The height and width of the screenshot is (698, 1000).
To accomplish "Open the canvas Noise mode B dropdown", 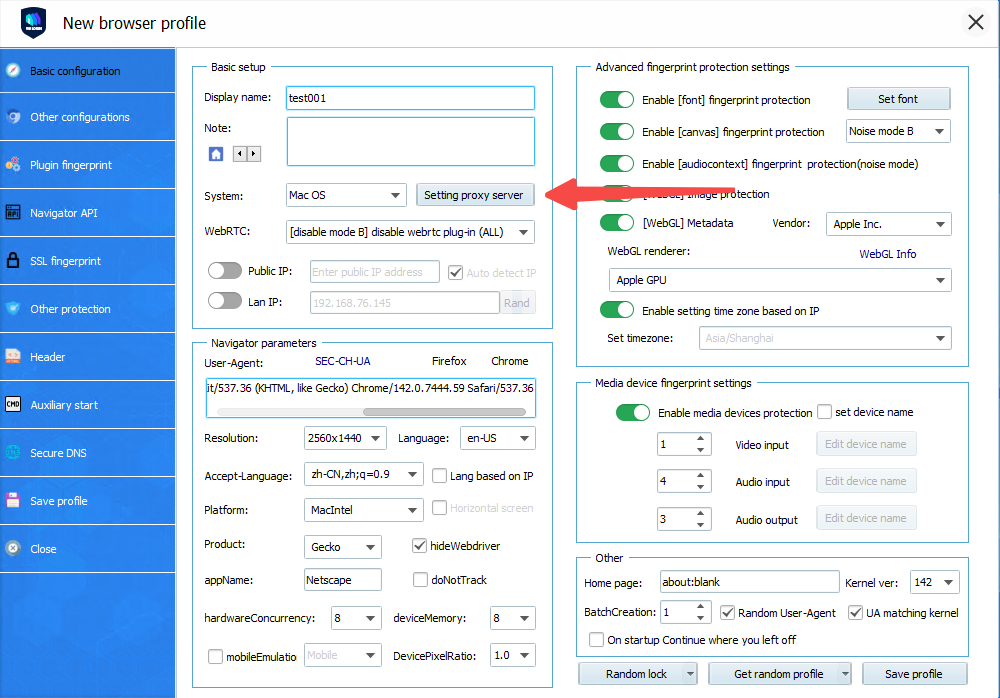I will click(x=897, y=132).
